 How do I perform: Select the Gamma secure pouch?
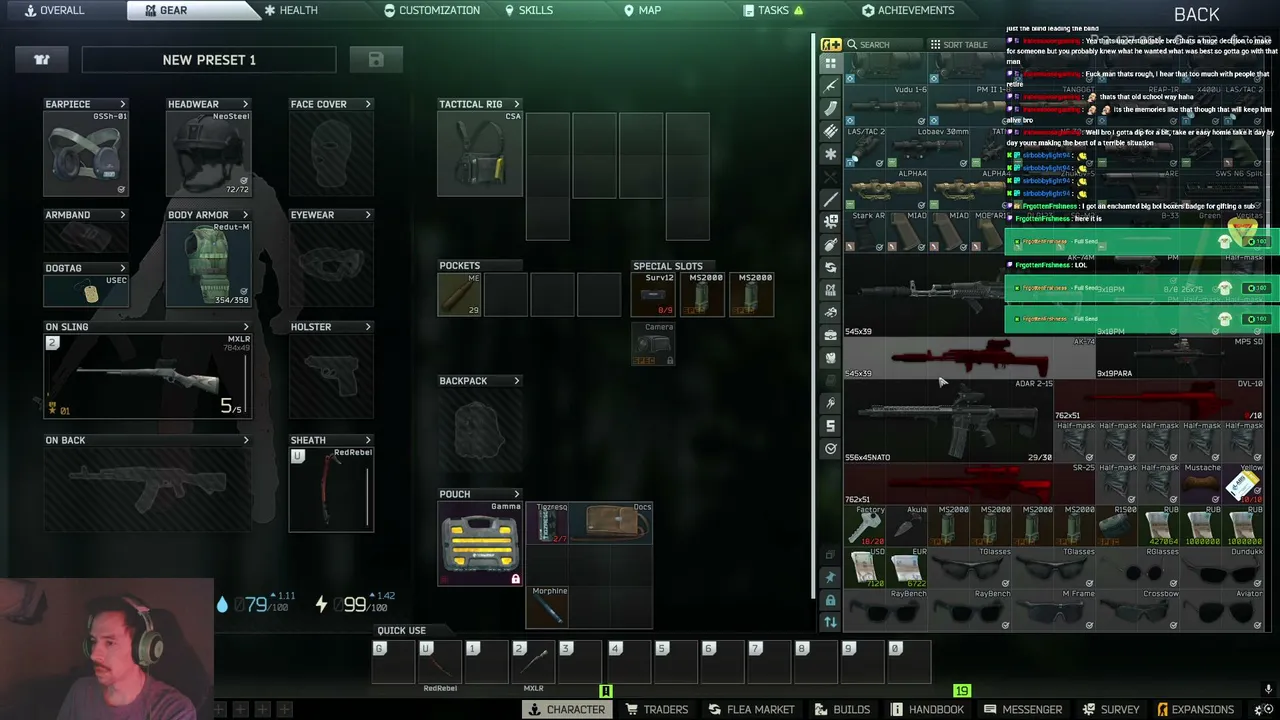click(x=480, y=544)
